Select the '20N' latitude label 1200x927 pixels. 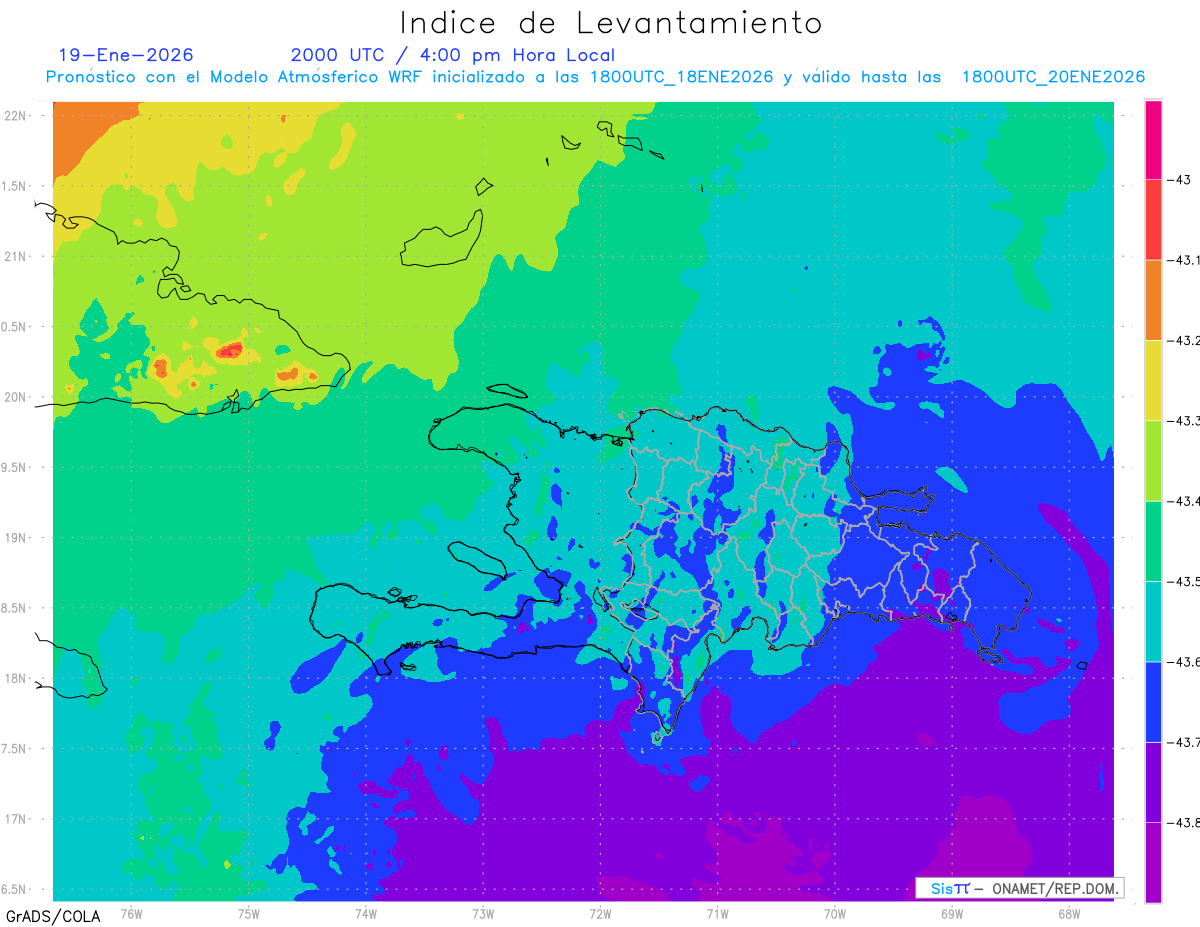tap(16, 397)
